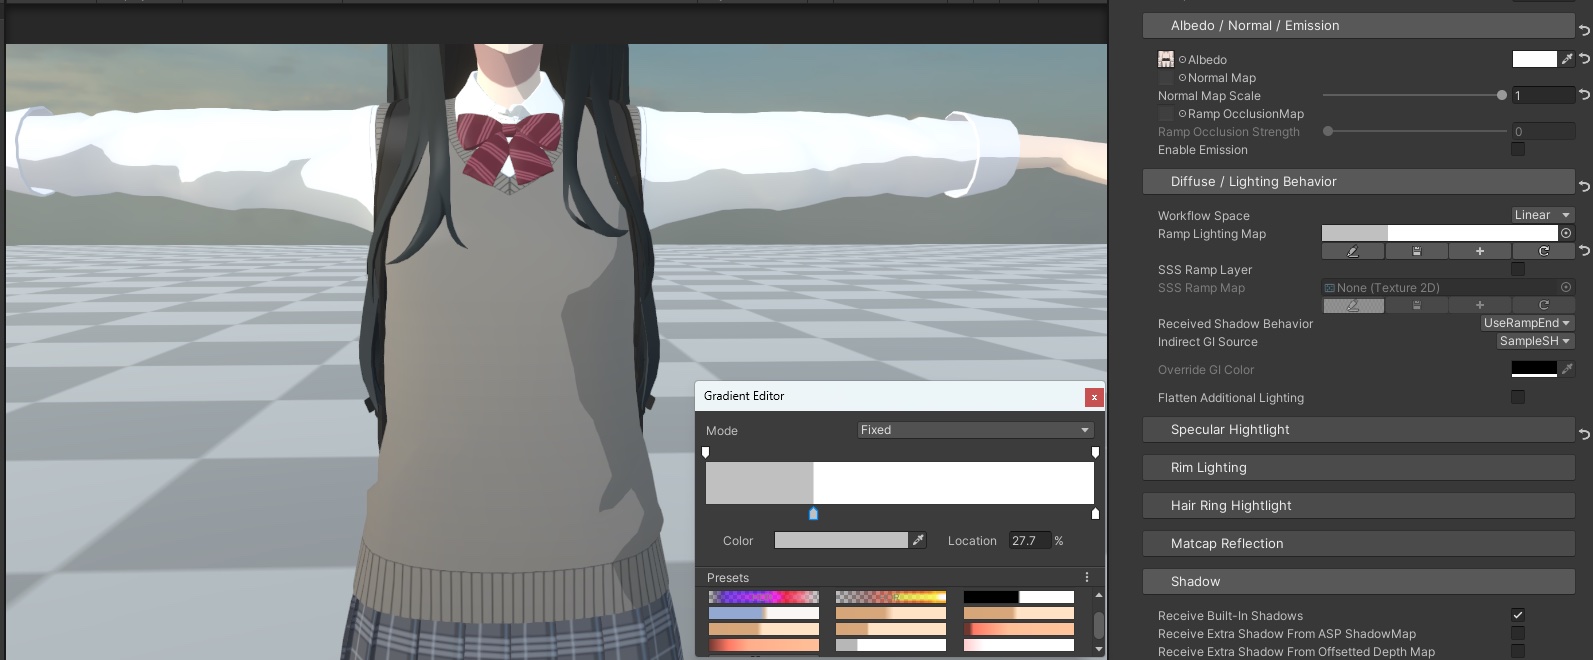The width and height of the screenshot is (1593, 660).
Task: Click the refresh icon under Ramp Lighting Map
Action: click(x=1543, y=252)
